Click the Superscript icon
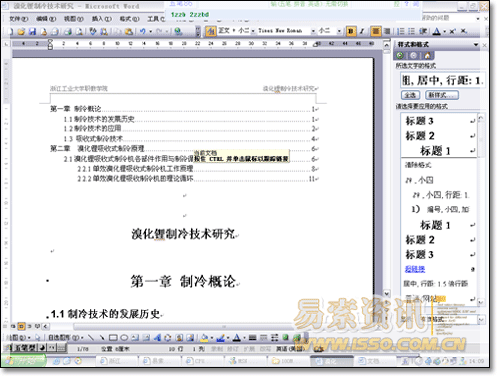The image size is (500, 378). click(x=452, y=31)
